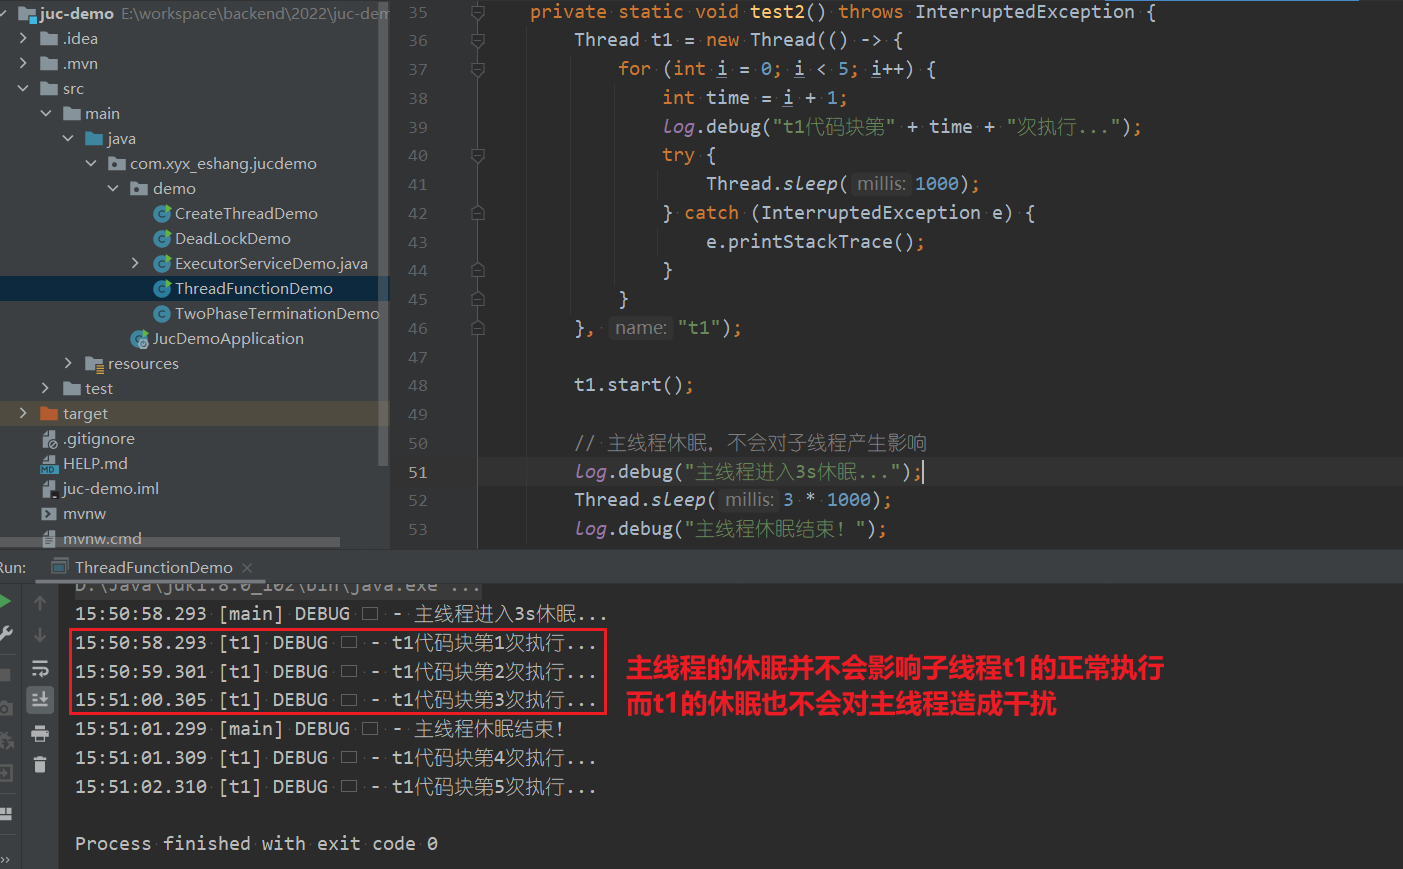Select the .gitignore file
The image size is (1403, 869).
(x=99, y=438)
